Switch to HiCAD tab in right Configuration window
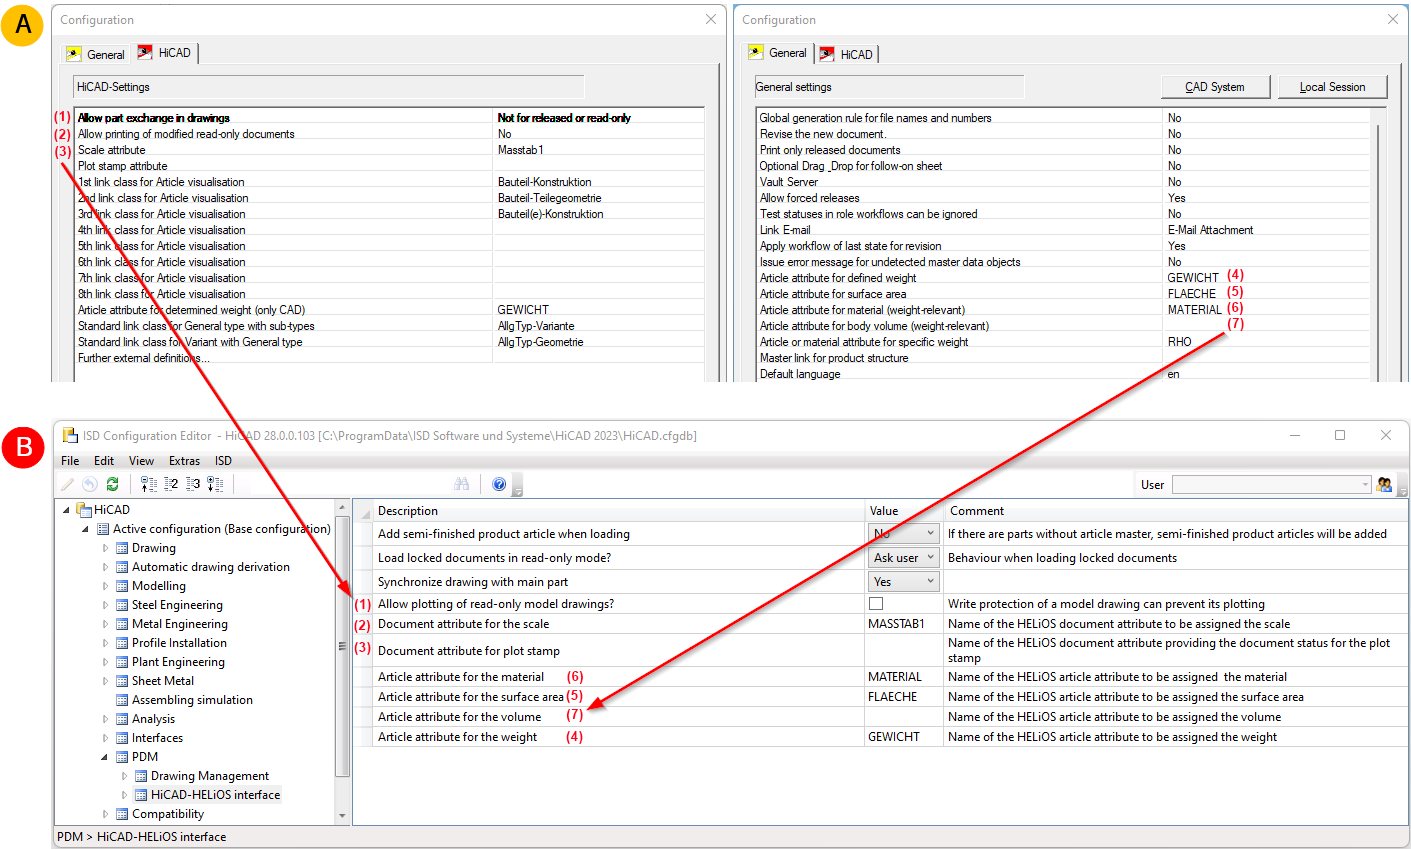The height and width of the screenshot is (849, 1411). point(847,54)
